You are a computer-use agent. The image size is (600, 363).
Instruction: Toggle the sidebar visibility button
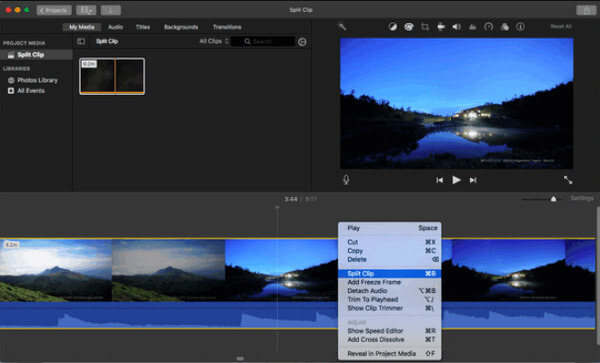click(81, 41)
